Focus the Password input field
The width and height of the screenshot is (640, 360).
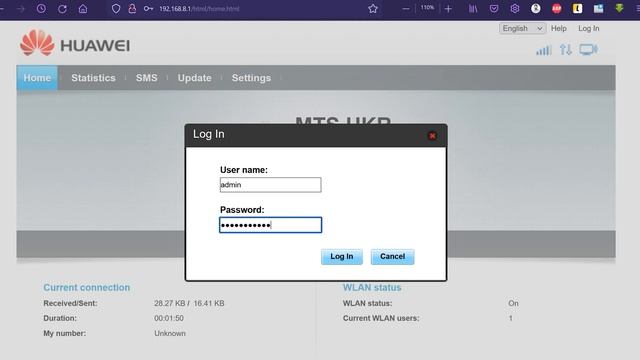tap(270, 225)
